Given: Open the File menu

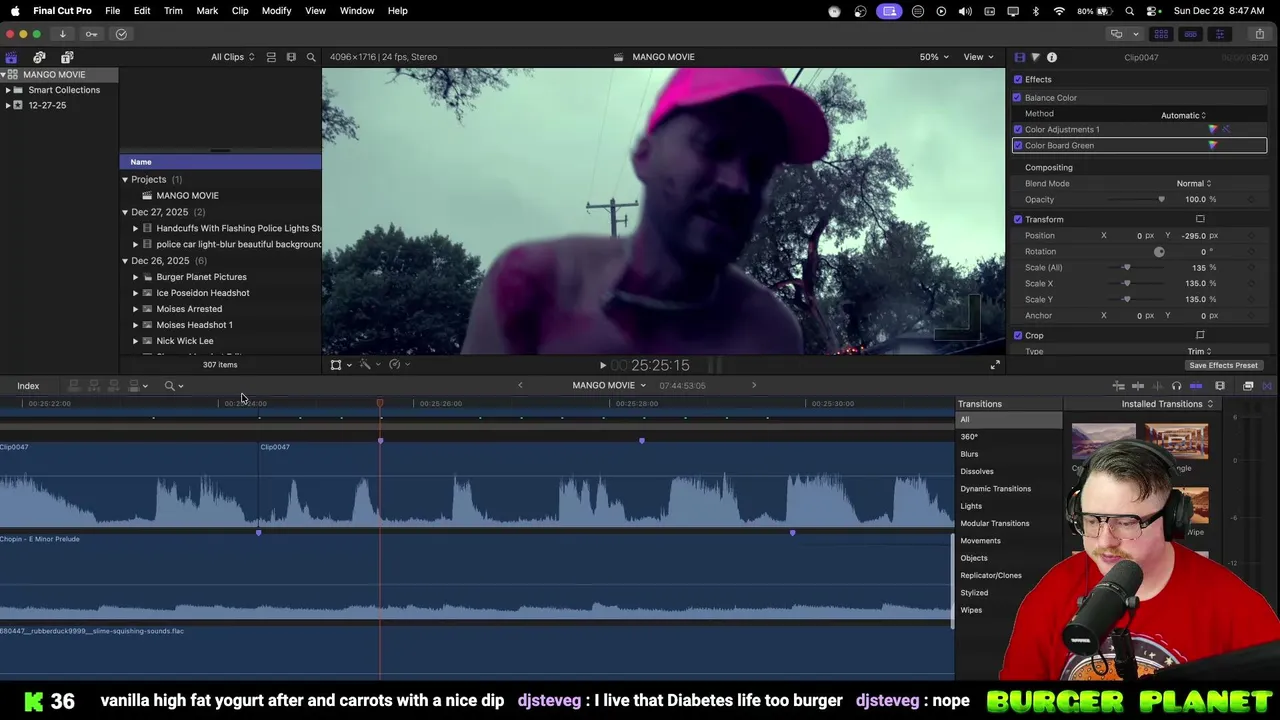Looking at the screenshot, I should click(x=112, y=10).
